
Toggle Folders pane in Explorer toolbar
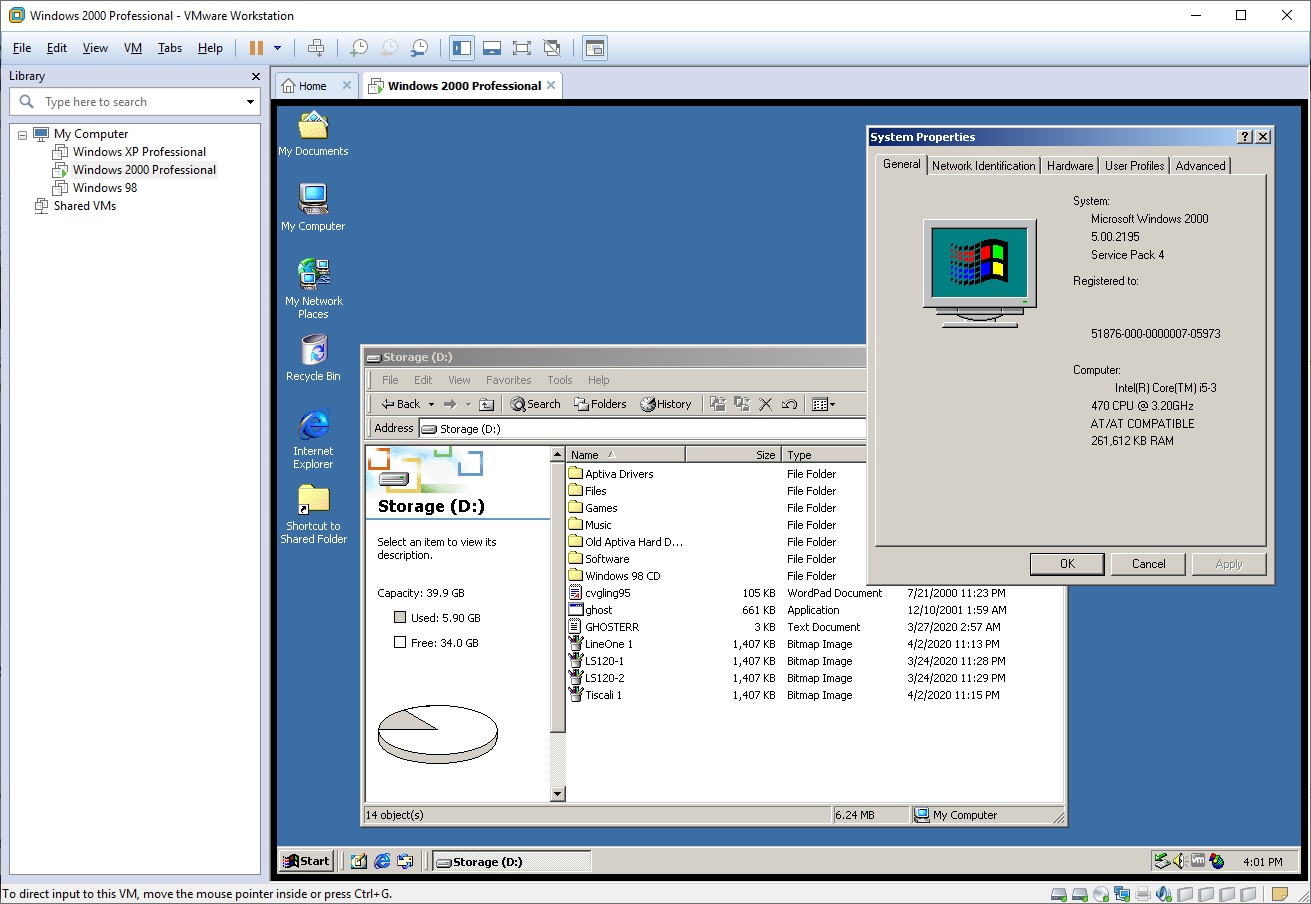(600, 404)
